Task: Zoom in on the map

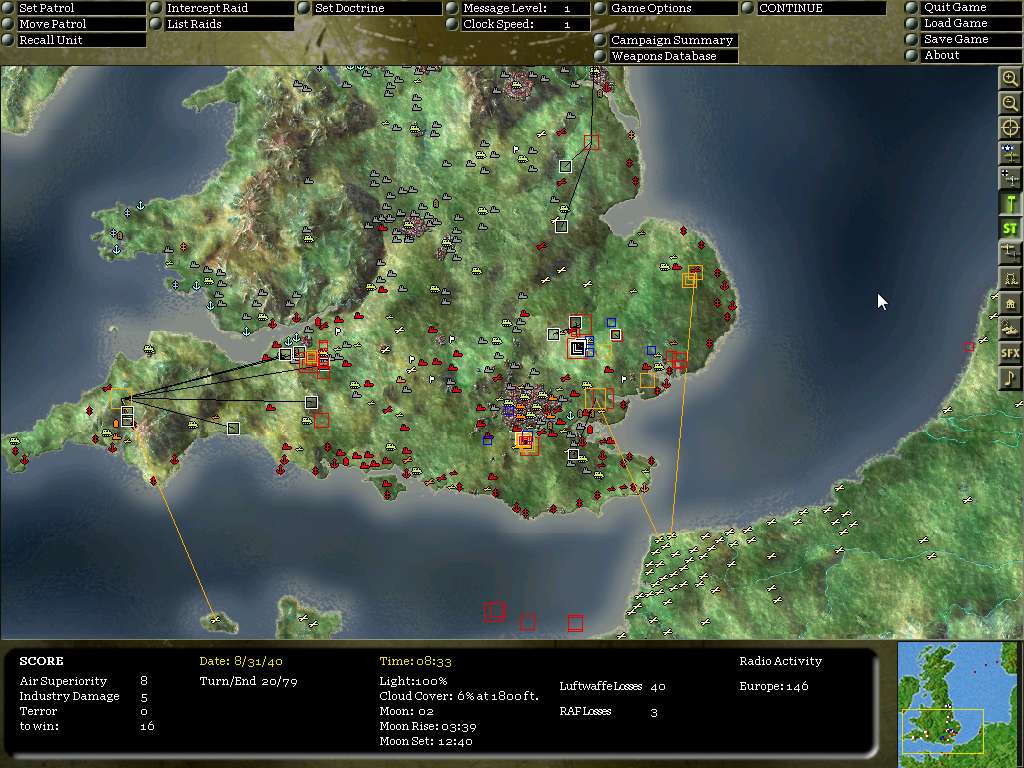Action: (x=1010, y=78)
